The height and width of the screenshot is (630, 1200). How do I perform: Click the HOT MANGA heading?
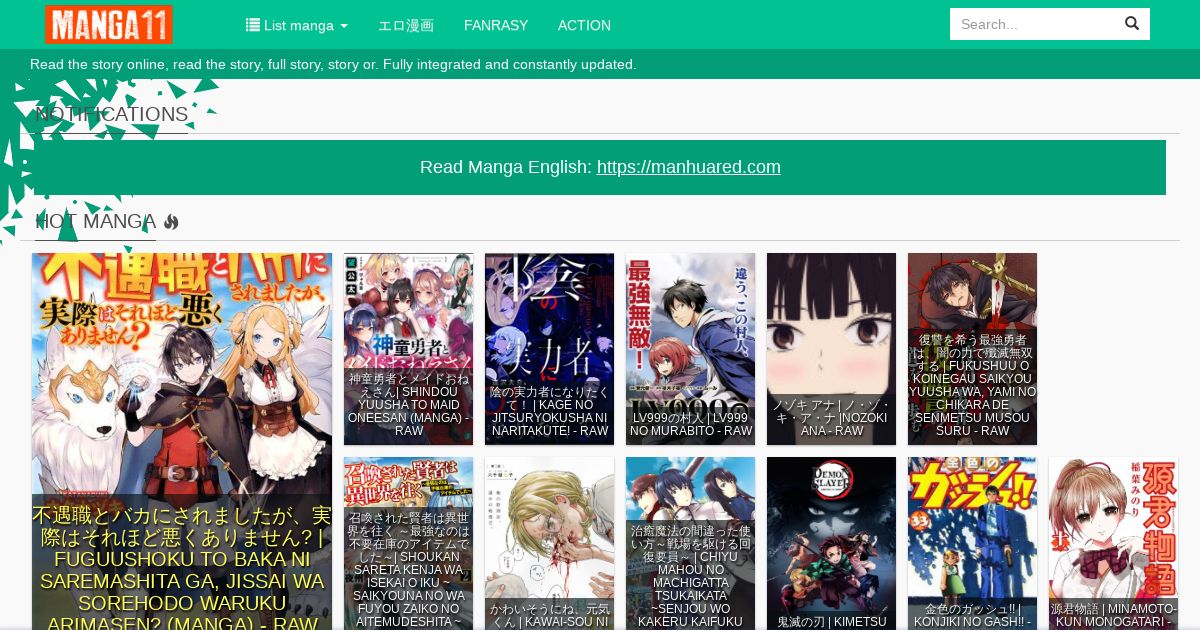(x=95, y=222)
